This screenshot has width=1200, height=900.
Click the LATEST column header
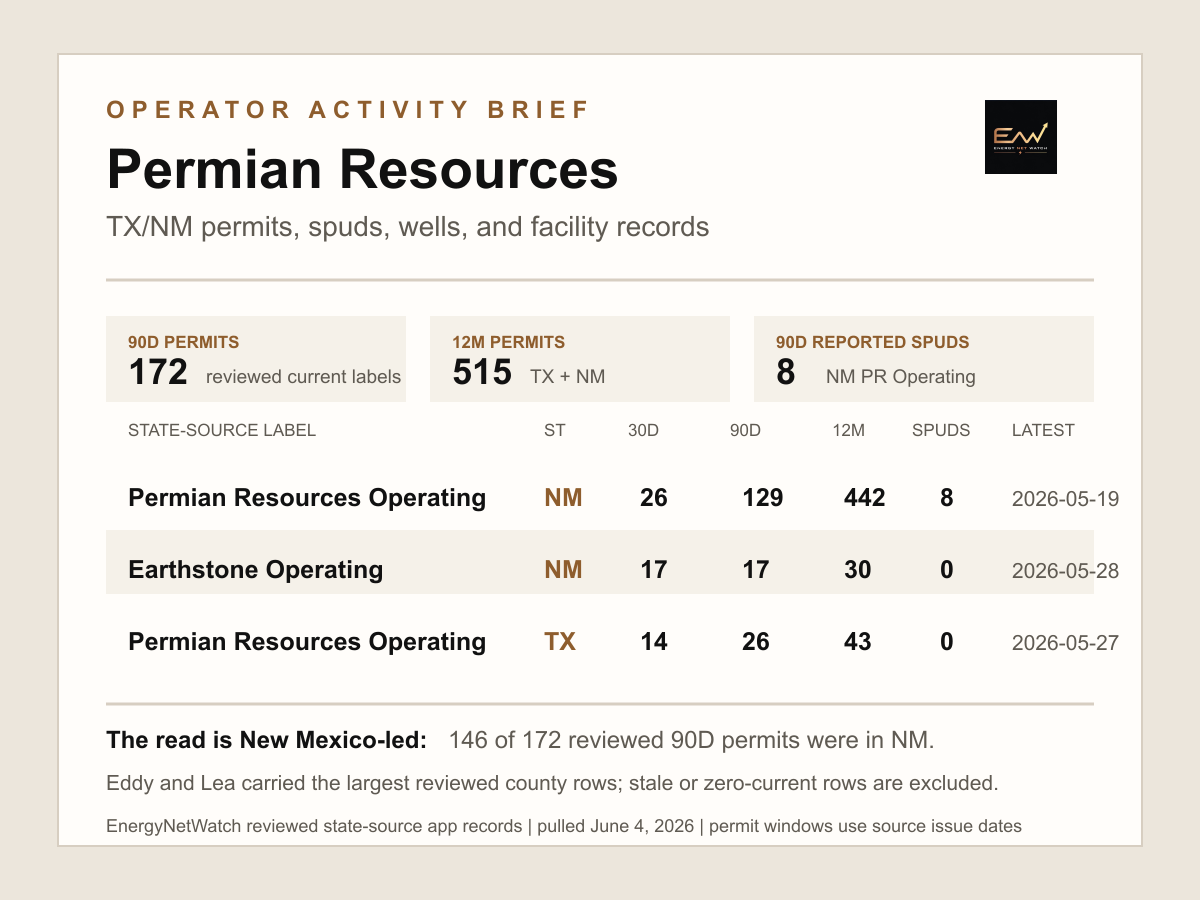[x=1043, y=431]
